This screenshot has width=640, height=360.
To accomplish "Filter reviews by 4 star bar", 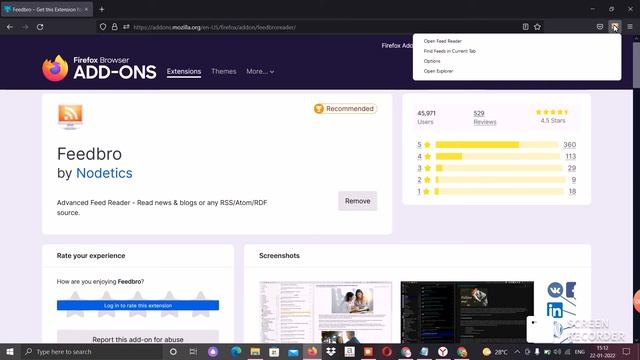I will [x=497, y=156].
